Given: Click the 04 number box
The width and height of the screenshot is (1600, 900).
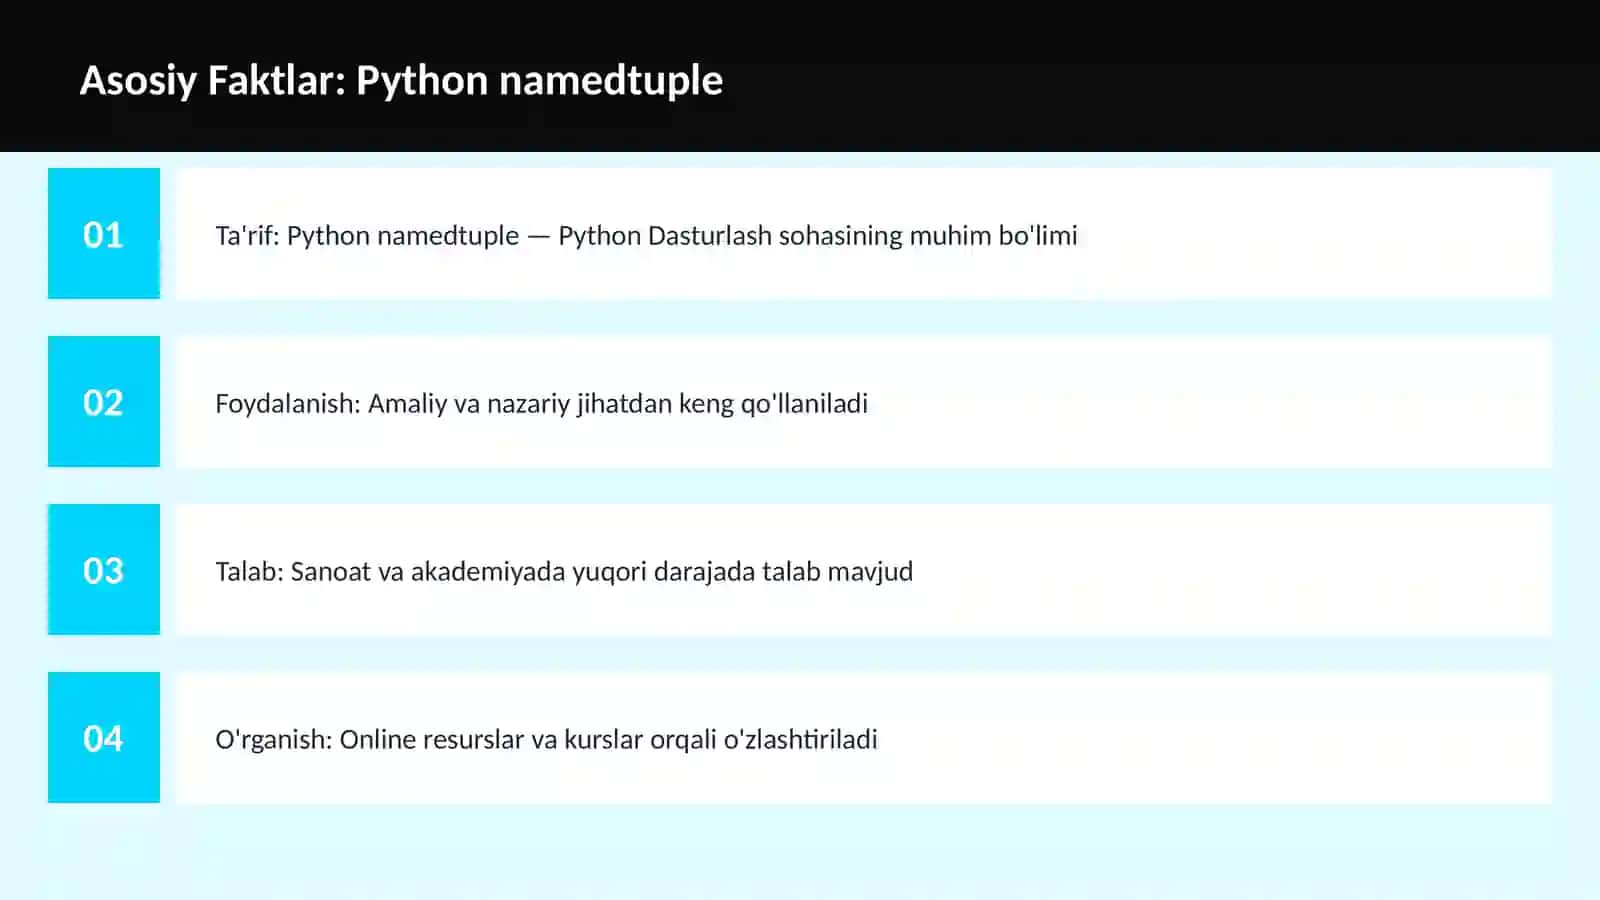Looking at the screenshot, I should [104, 737].
